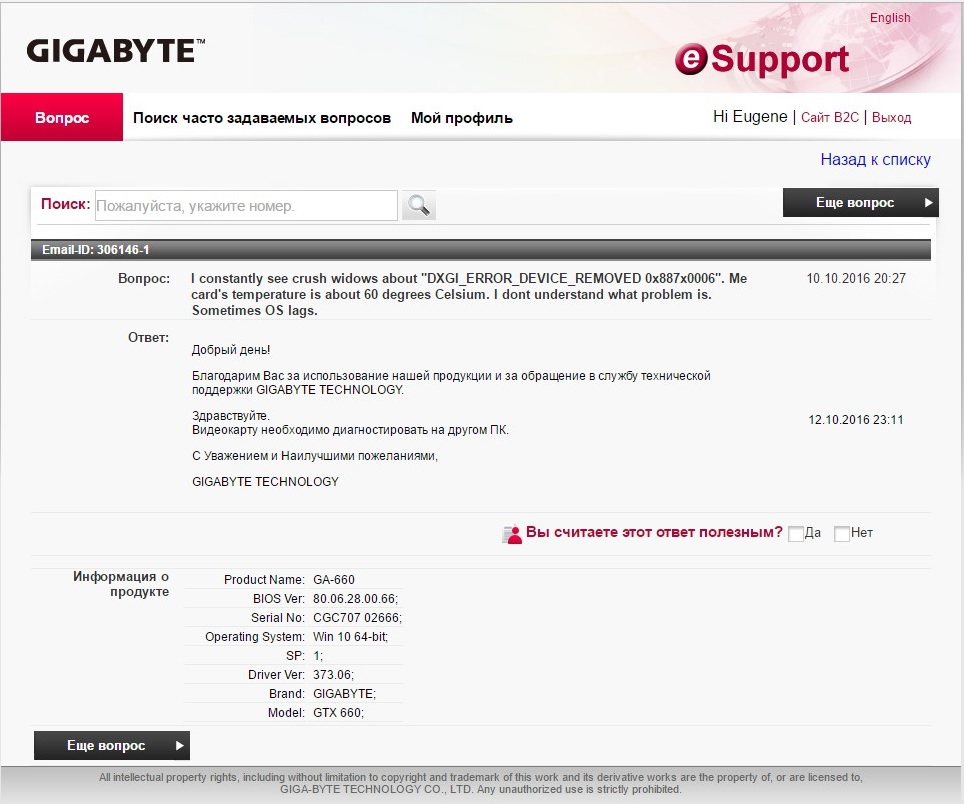Click the 'Поиск:' label

click(x=65, y=204)
